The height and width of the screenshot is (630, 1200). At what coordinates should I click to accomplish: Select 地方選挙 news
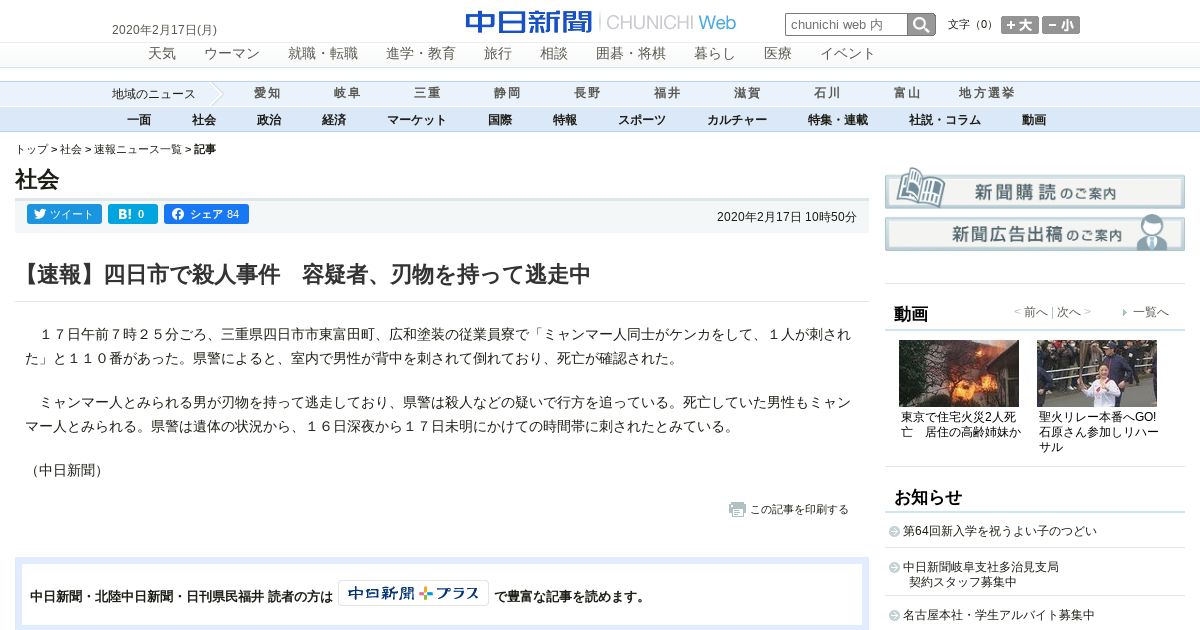pyautogui.click(x=987, y=93)
